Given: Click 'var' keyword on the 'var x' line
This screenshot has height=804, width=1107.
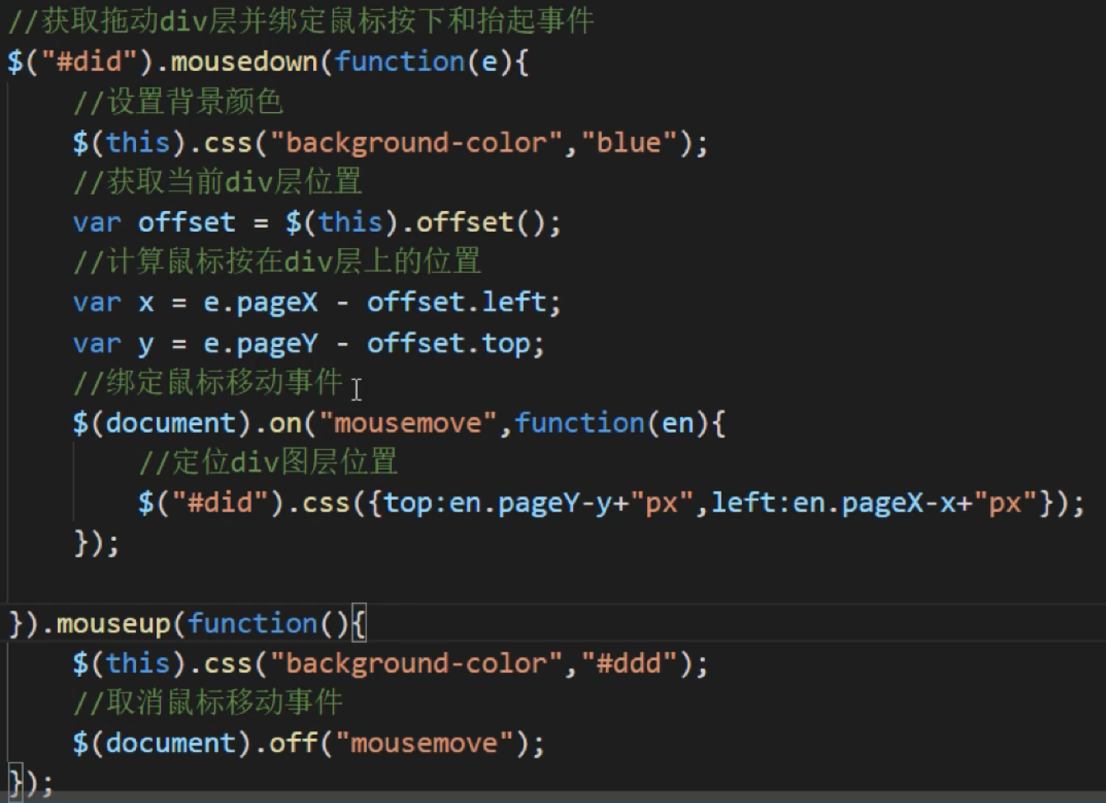Looking at the screenshot, I should [x=97, y=304].
